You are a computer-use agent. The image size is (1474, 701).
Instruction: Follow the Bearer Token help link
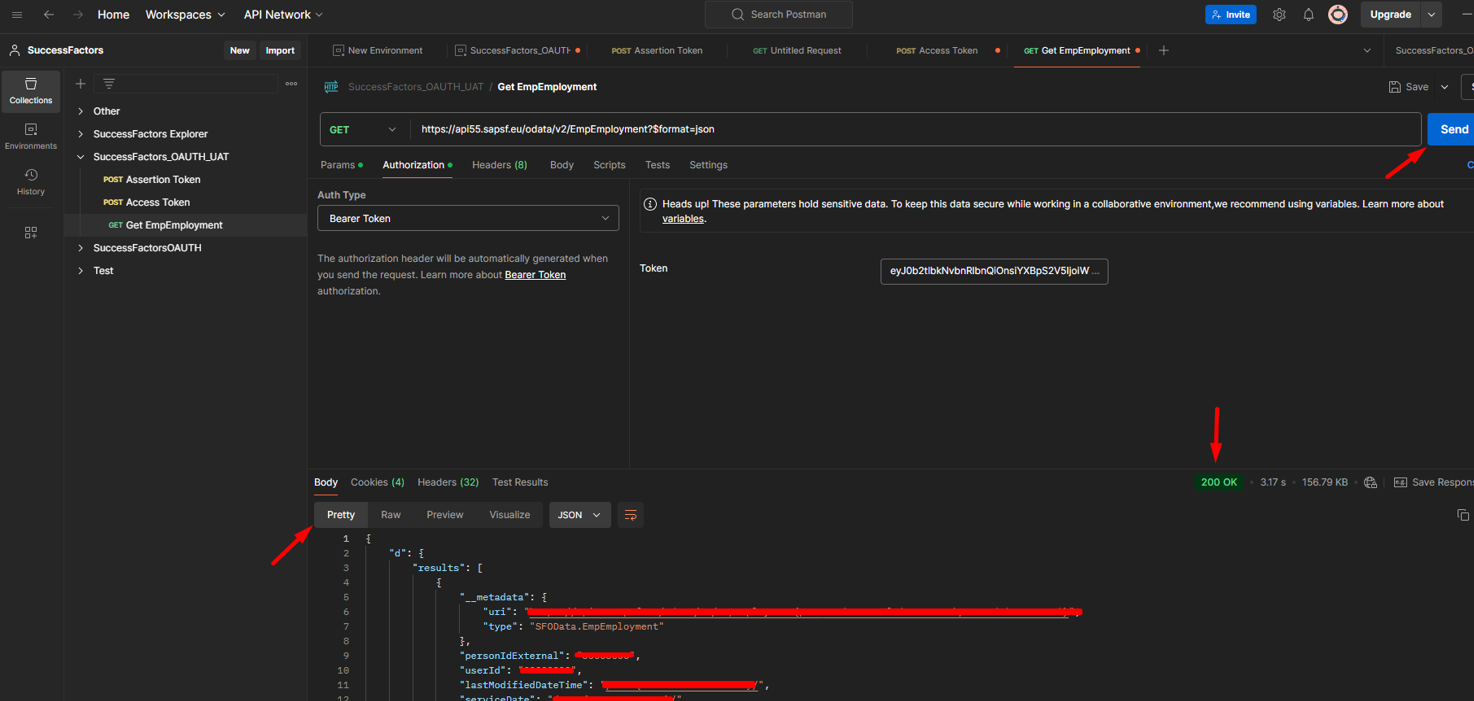click(535, 275)
